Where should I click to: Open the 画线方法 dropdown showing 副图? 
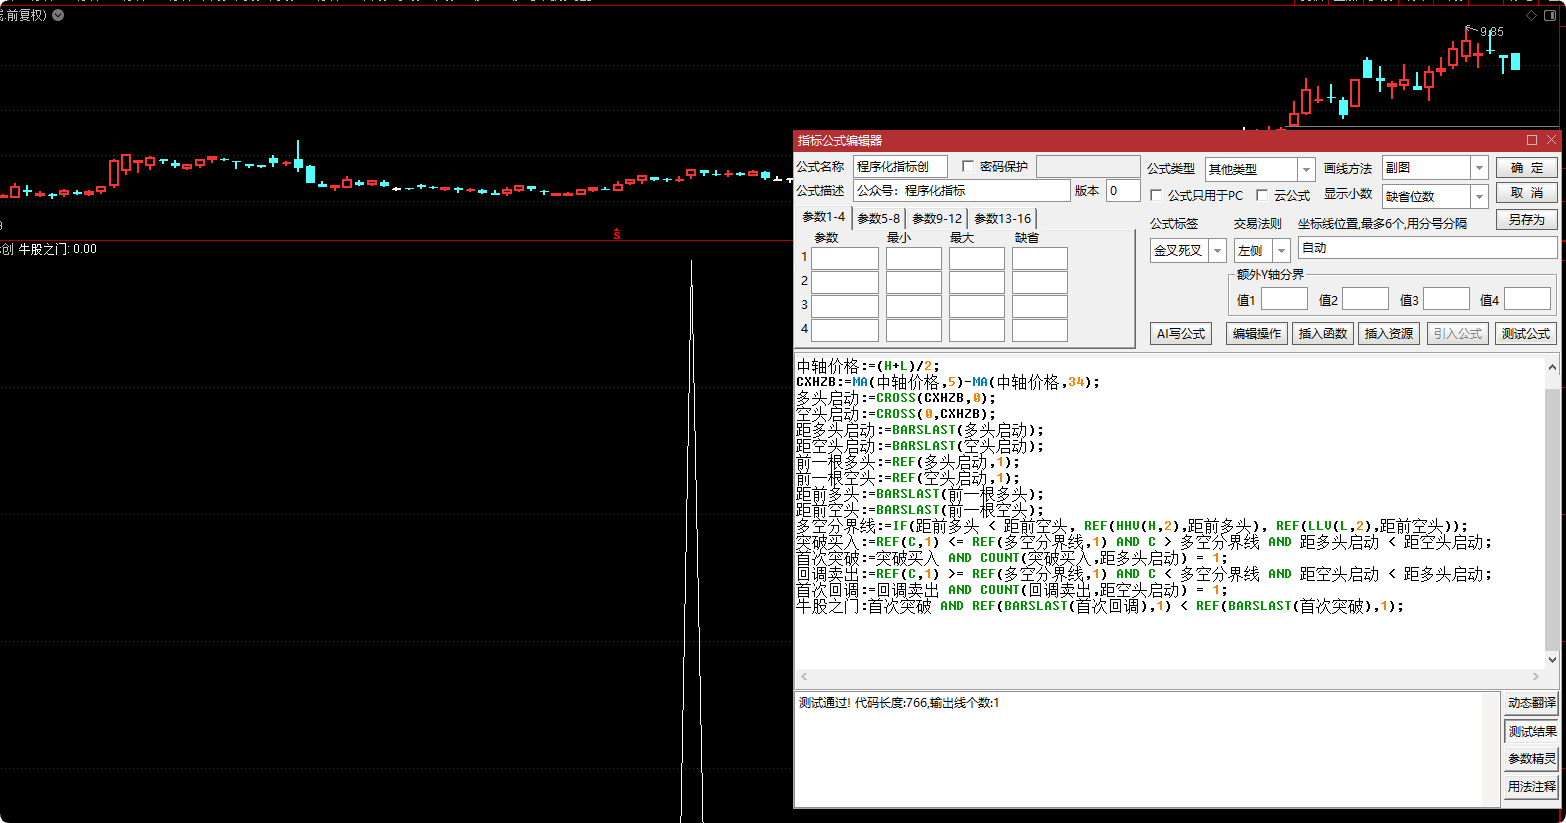tap(1480, 168)
